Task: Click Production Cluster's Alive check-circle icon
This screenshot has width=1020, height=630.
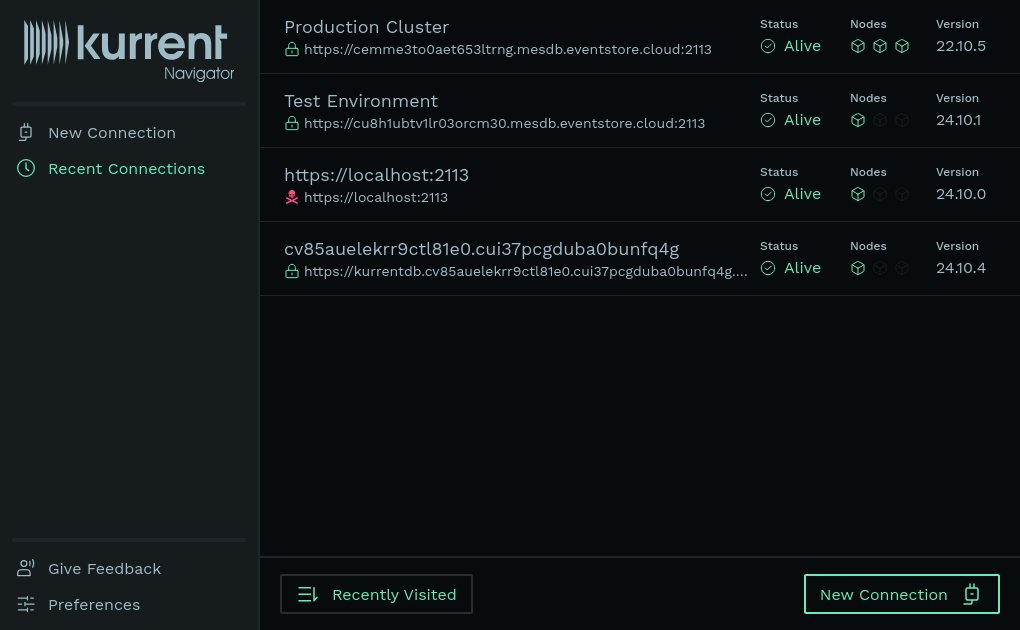Action: pyautogui.click(x=768, y=46)
